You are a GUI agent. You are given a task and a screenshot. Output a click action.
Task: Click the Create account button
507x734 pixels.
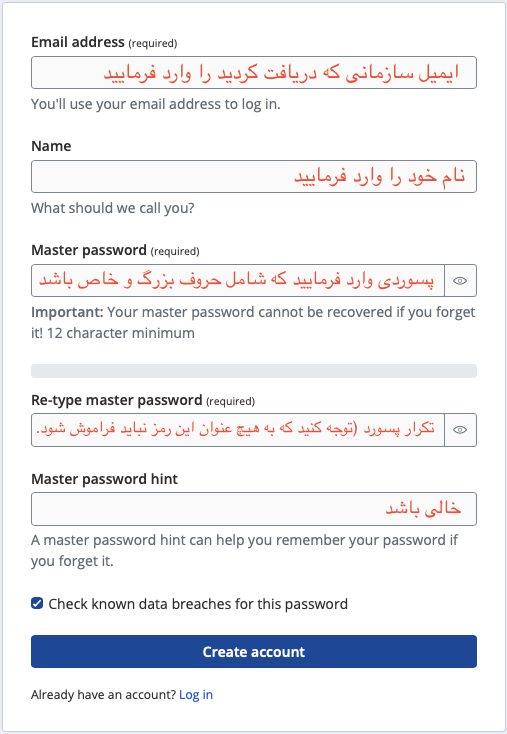(x=254, y=652)
